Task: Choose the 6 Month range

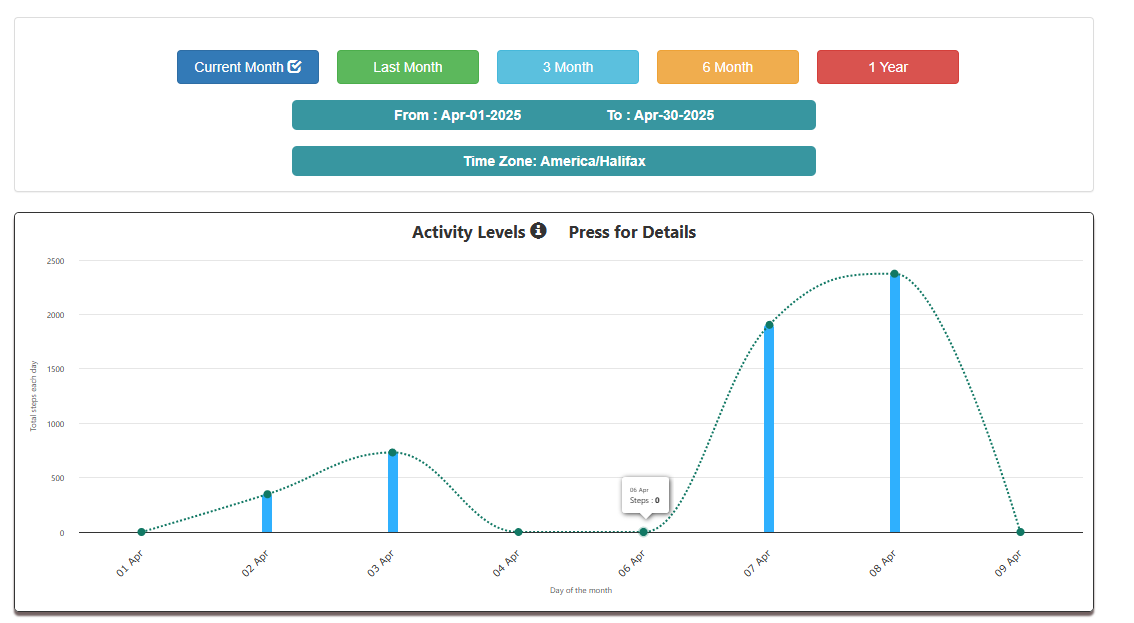Action: click(x=727, y=67)
